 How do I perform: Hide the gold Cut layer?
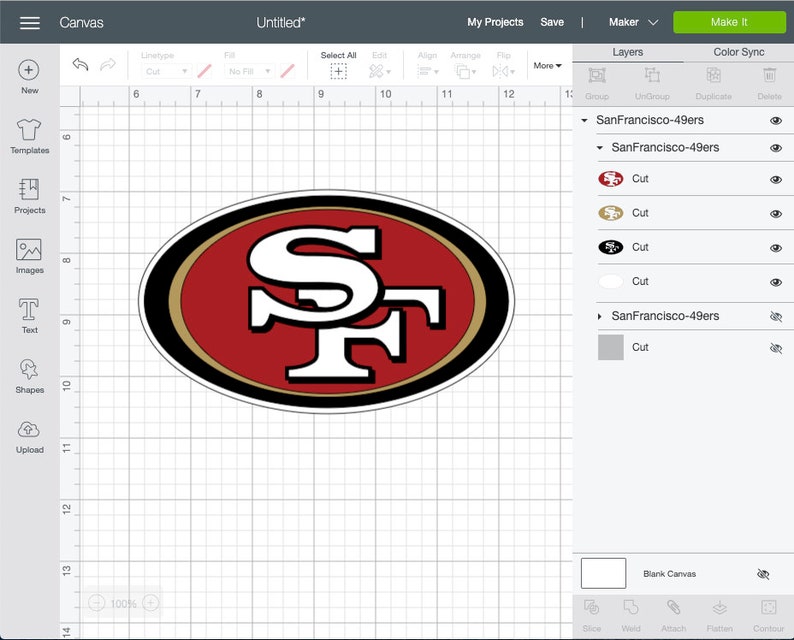pos(776,214)
